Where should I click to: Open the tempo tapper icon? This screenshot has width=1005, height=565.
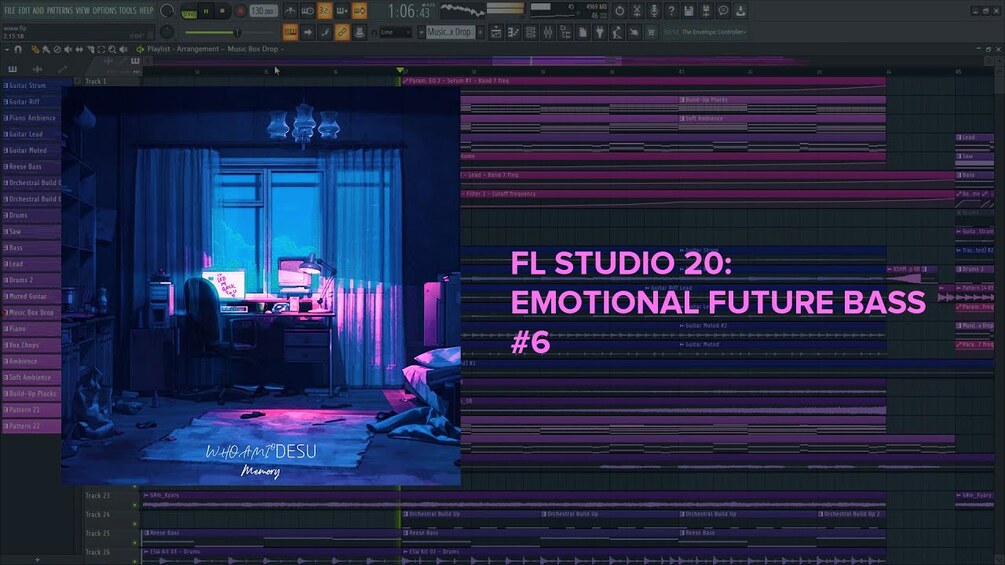[617, 32]
